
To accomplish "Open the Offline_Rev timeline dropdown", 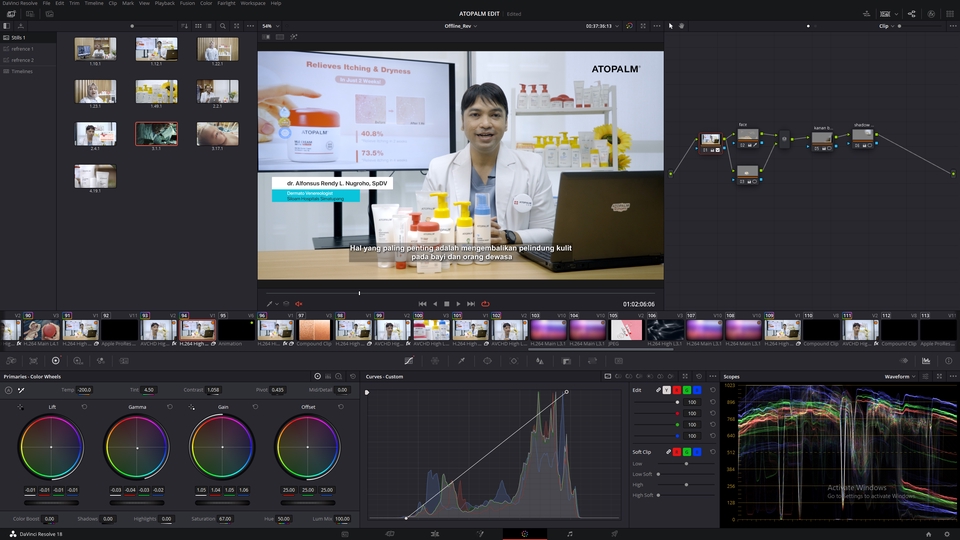I will pos(460,26).
